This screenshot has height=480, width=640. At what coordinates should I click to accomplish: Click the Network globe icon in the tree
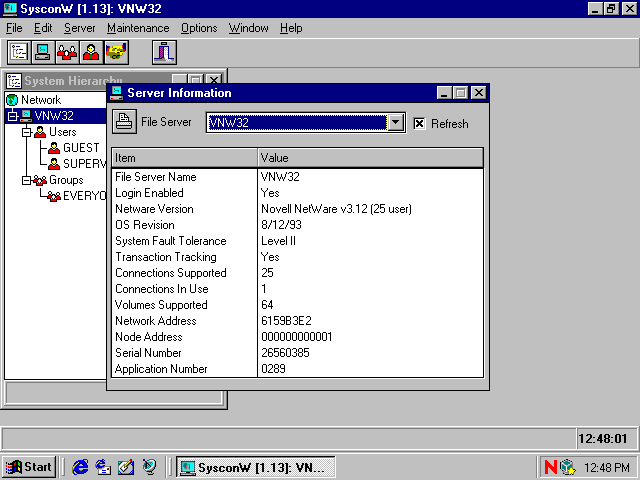(12, 100)
